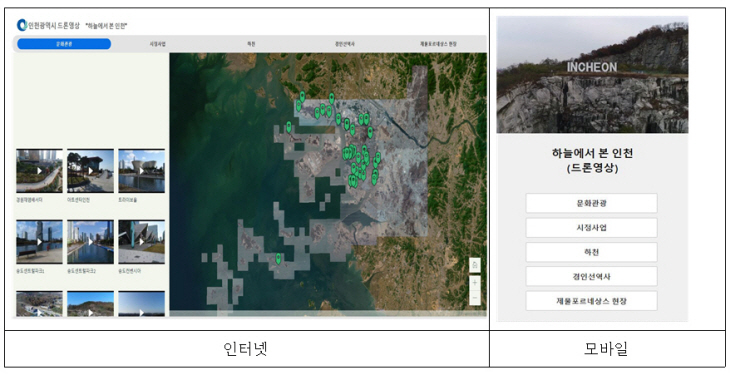730x375 pixels.
Task: Tap the mobile 하천 button
Action: (591, 252)
